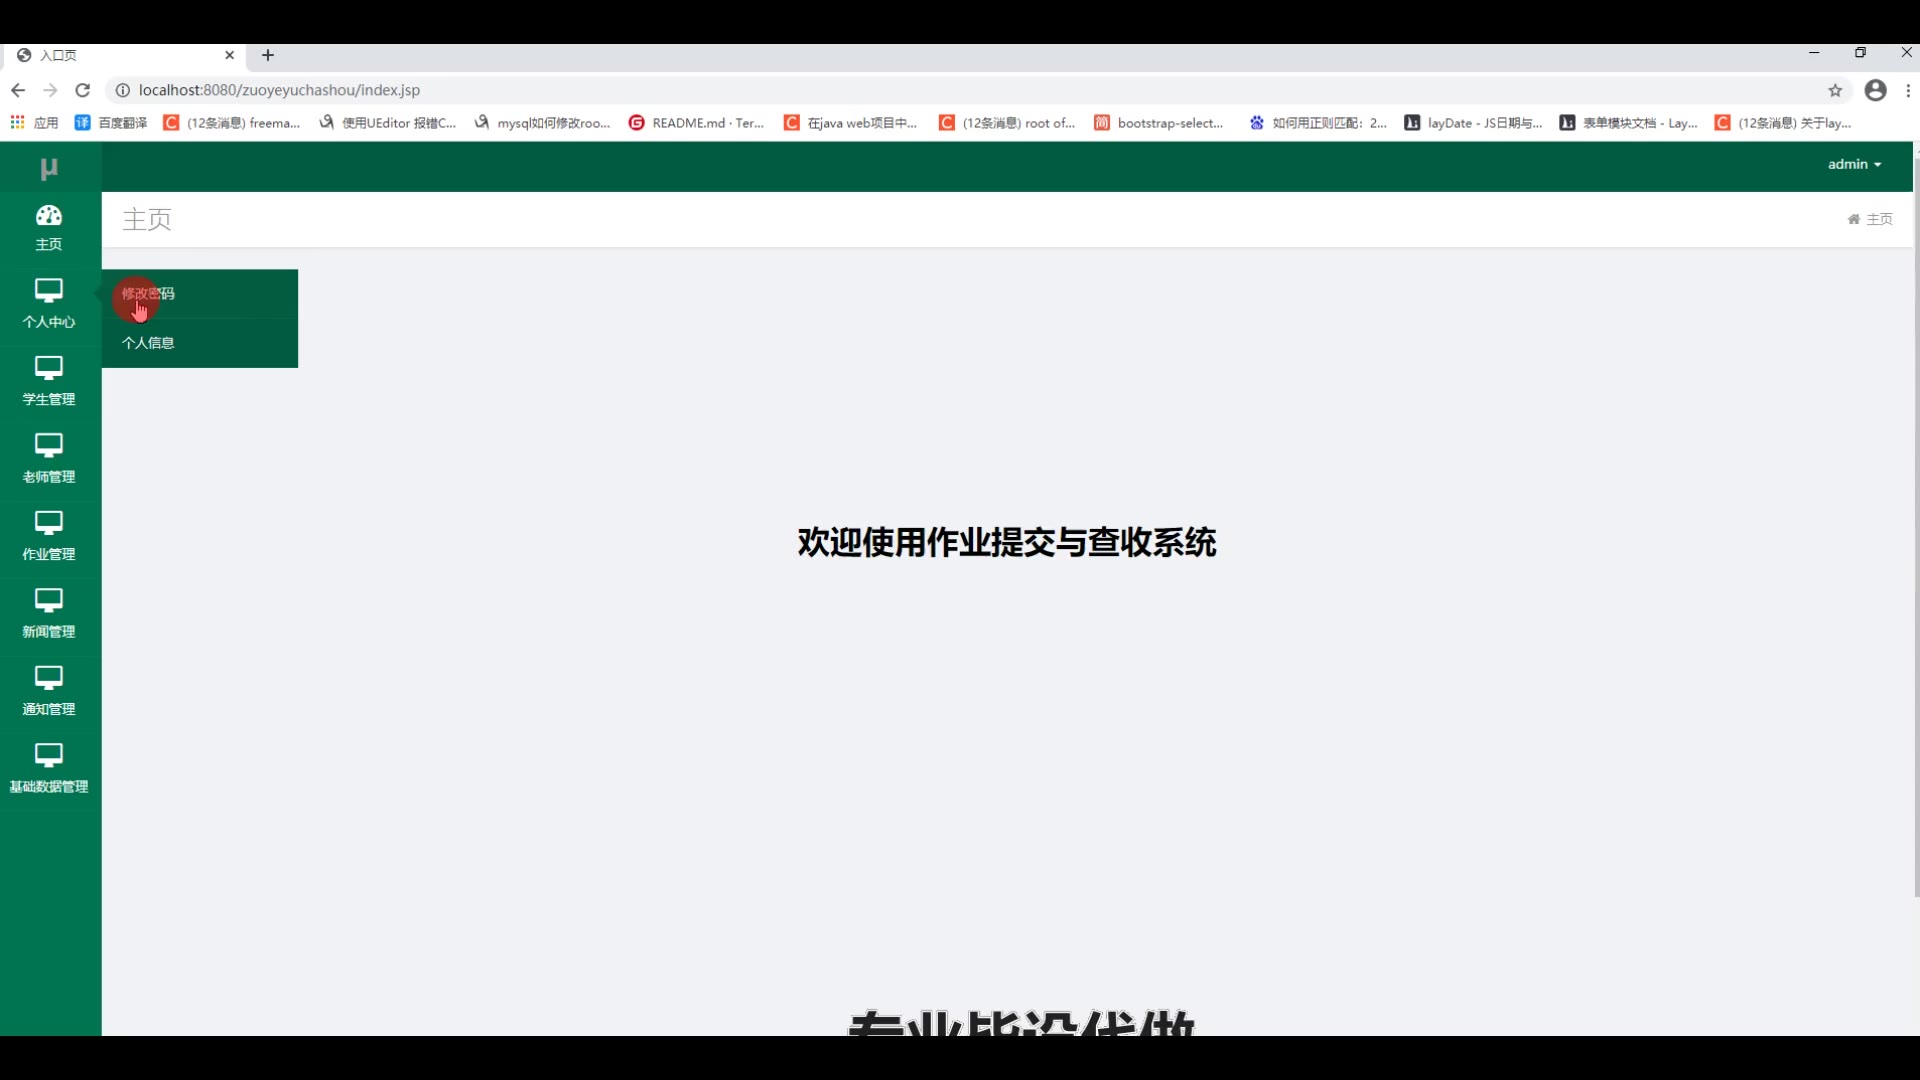The width and height of the screenshot is (1920, 1080).
Task: Open Chrome profile avatar menu
Action: pyautogui.click(x=1875, y=91)
